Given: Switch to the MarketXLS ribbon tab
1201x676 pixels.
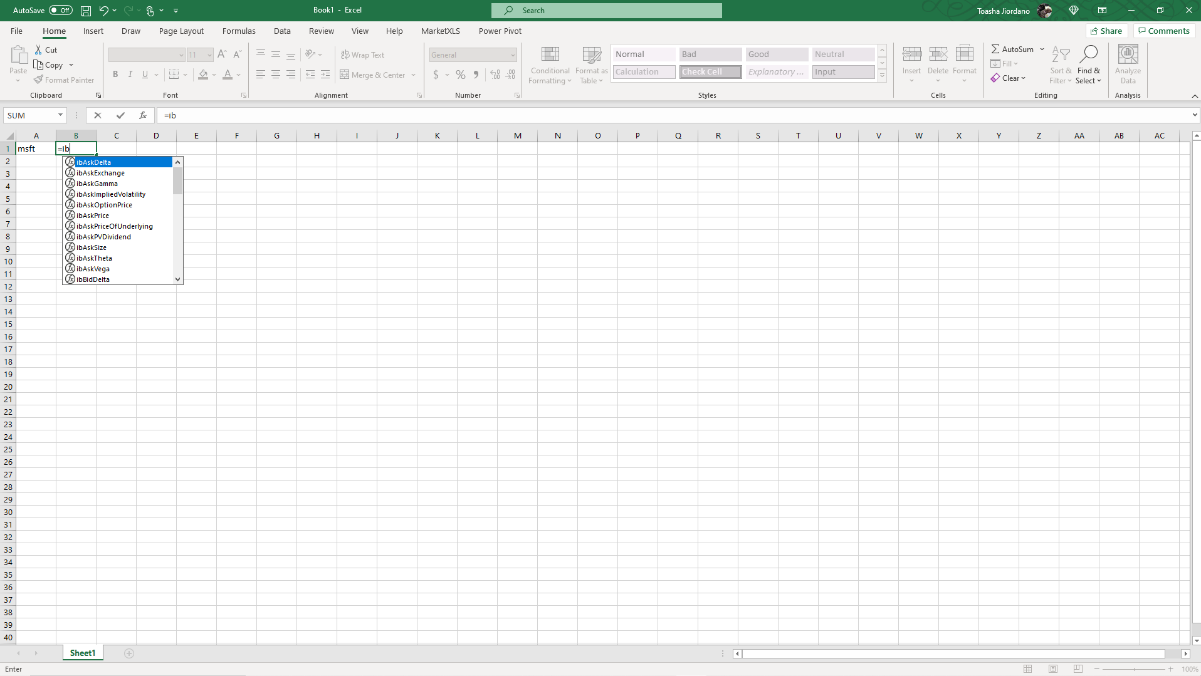Looking at the screenshot, I should click(x=440, y=31).
